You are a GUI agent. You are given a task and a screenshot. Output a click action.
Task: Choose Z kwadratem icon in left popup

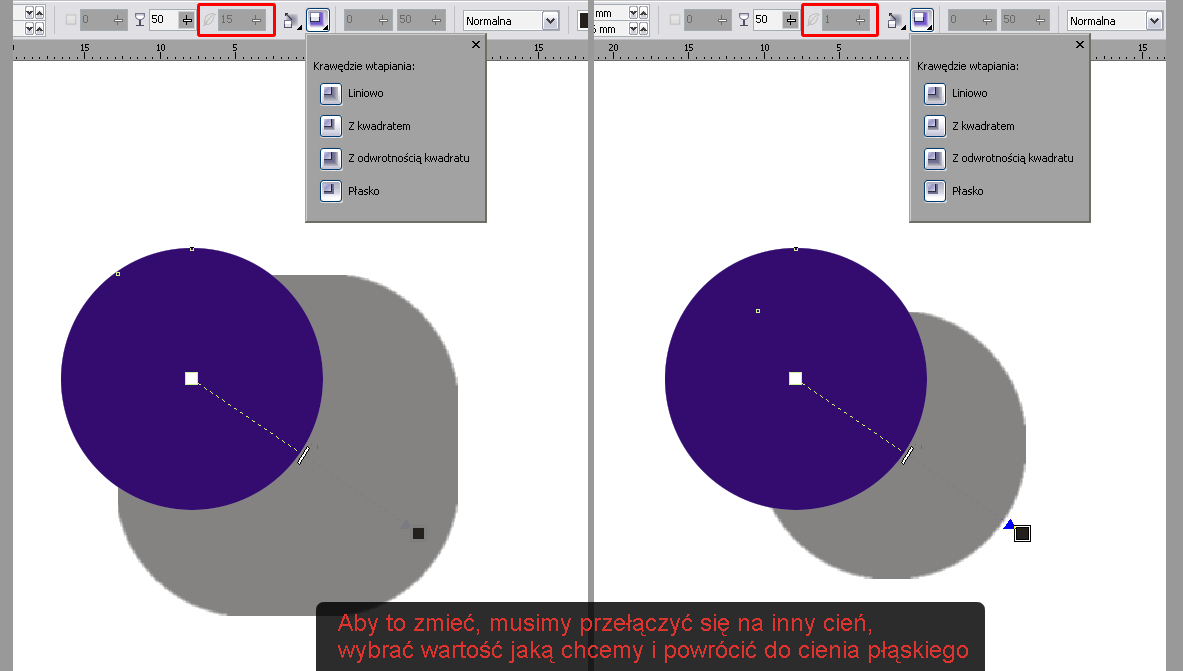click(x=331, y=126)
